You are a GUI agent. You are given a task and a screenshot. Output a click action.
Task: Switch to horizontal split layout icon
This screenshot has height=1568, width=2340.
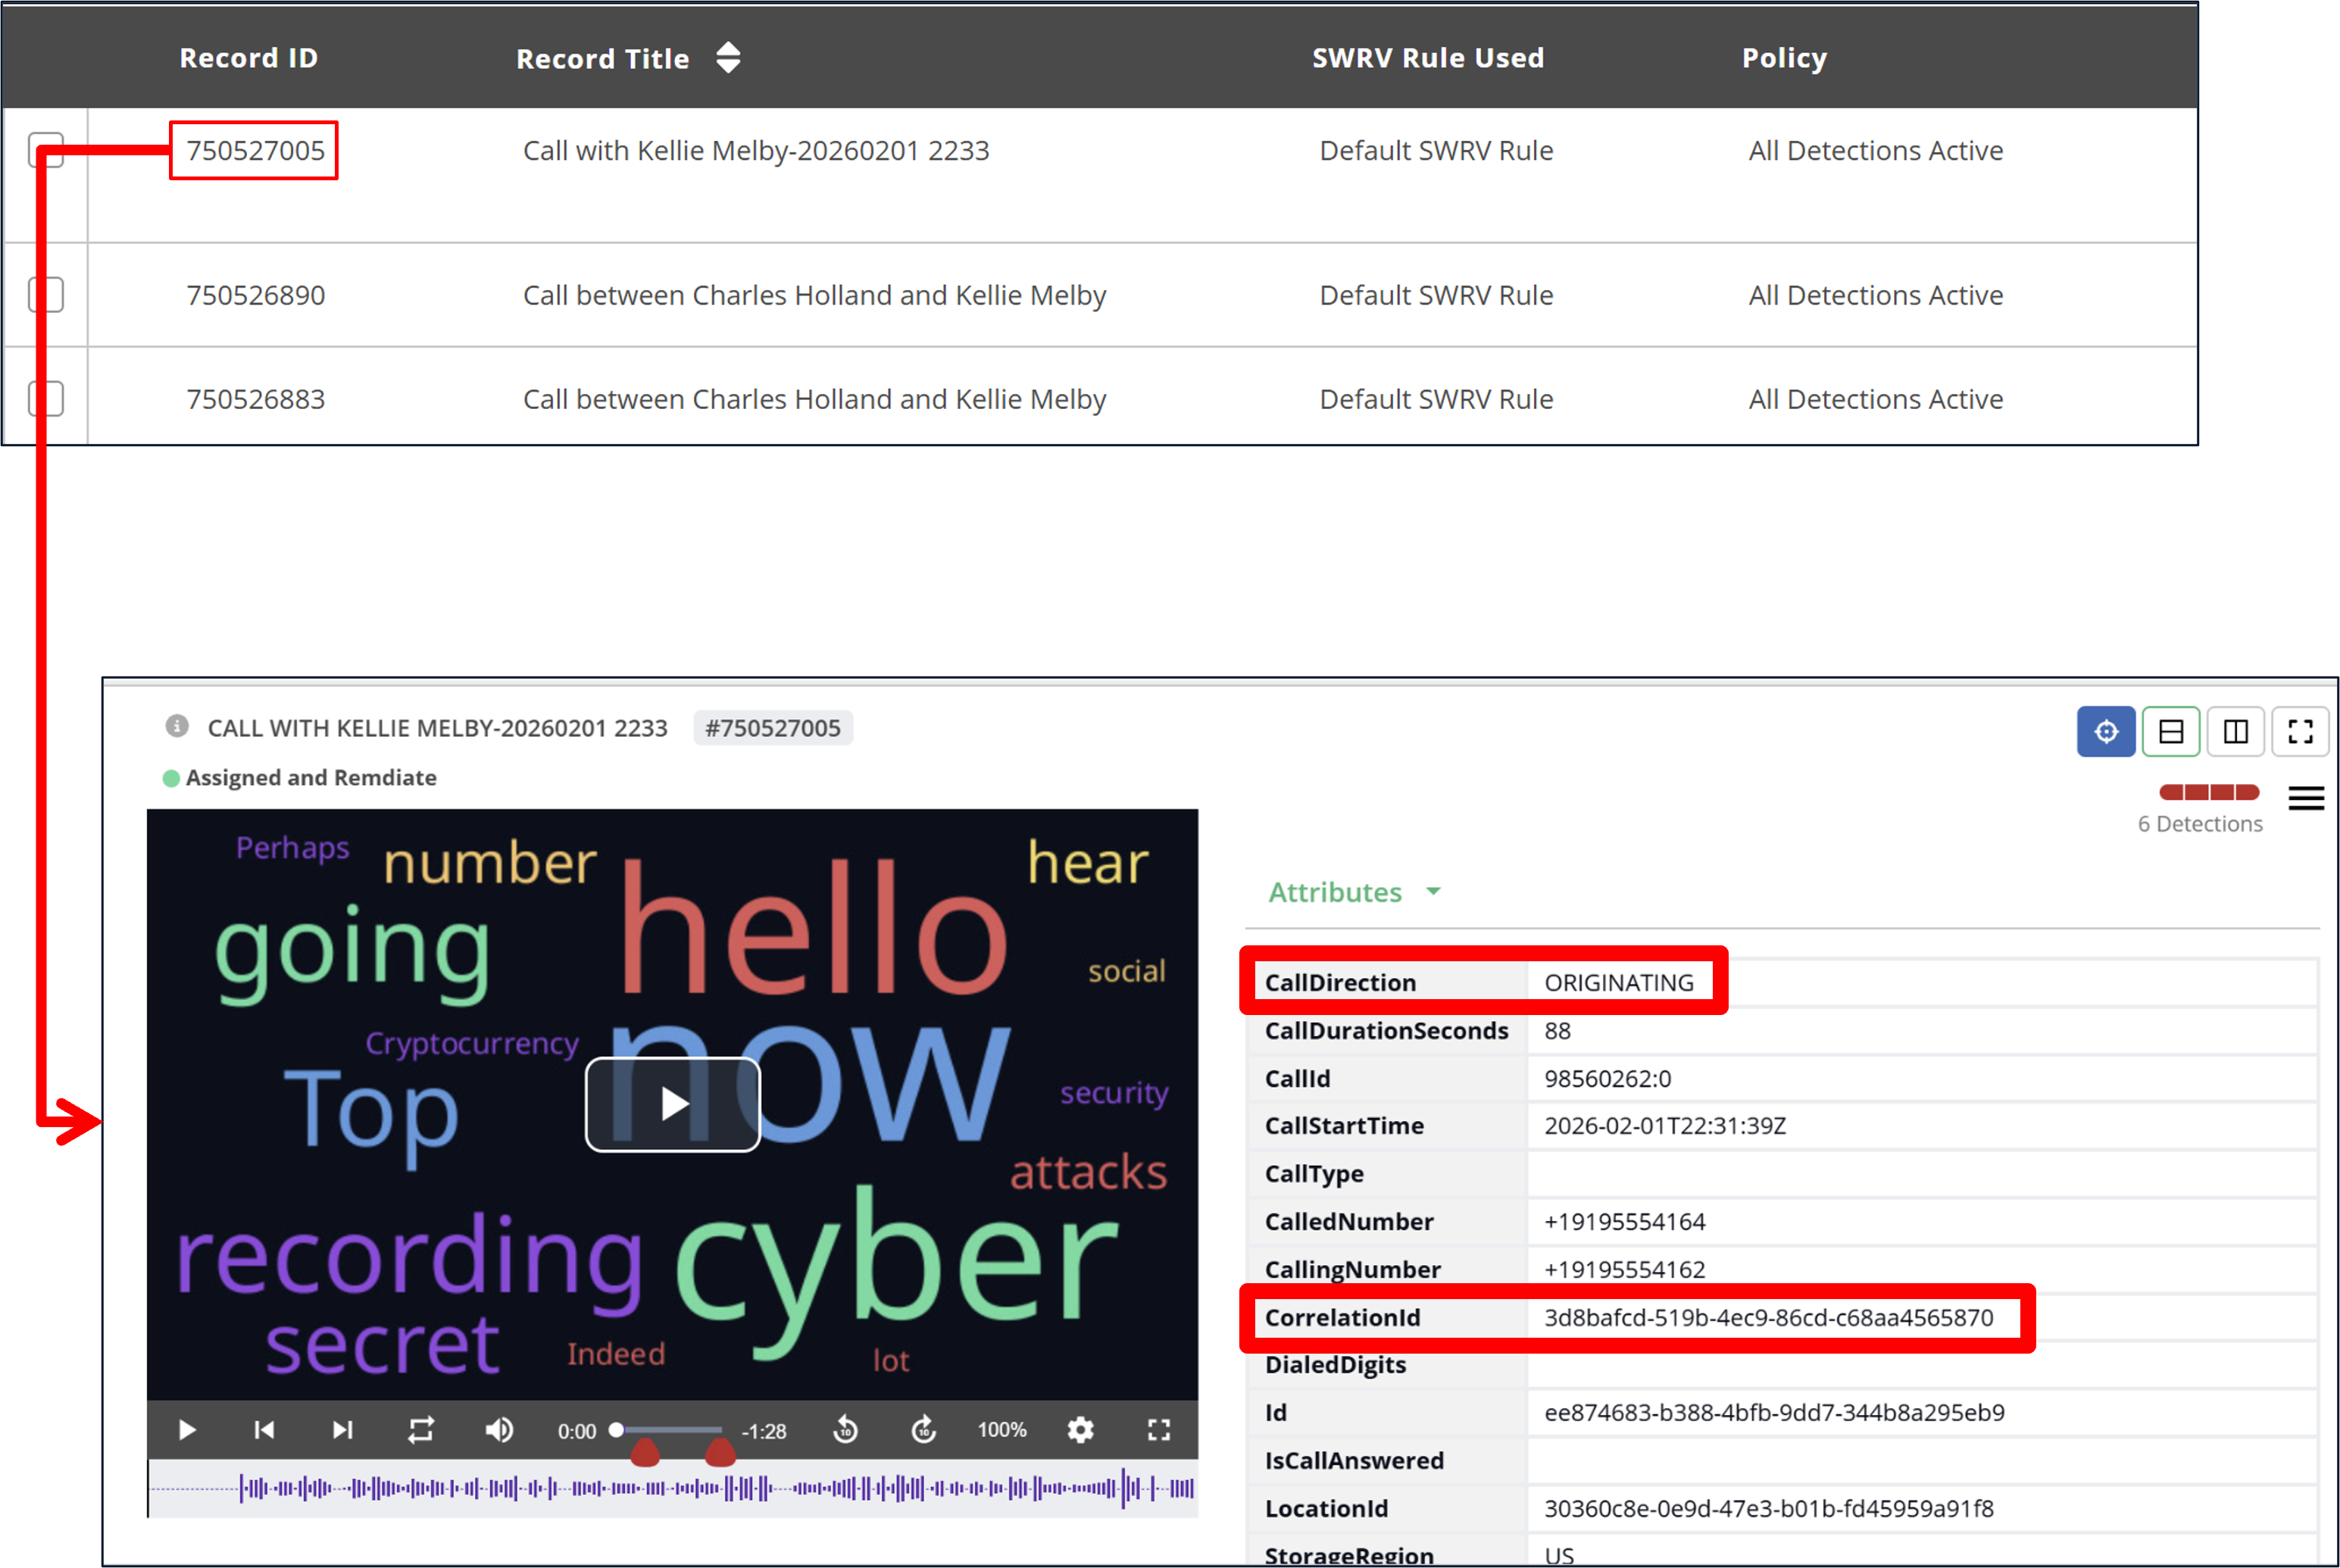pos(2171,732)
